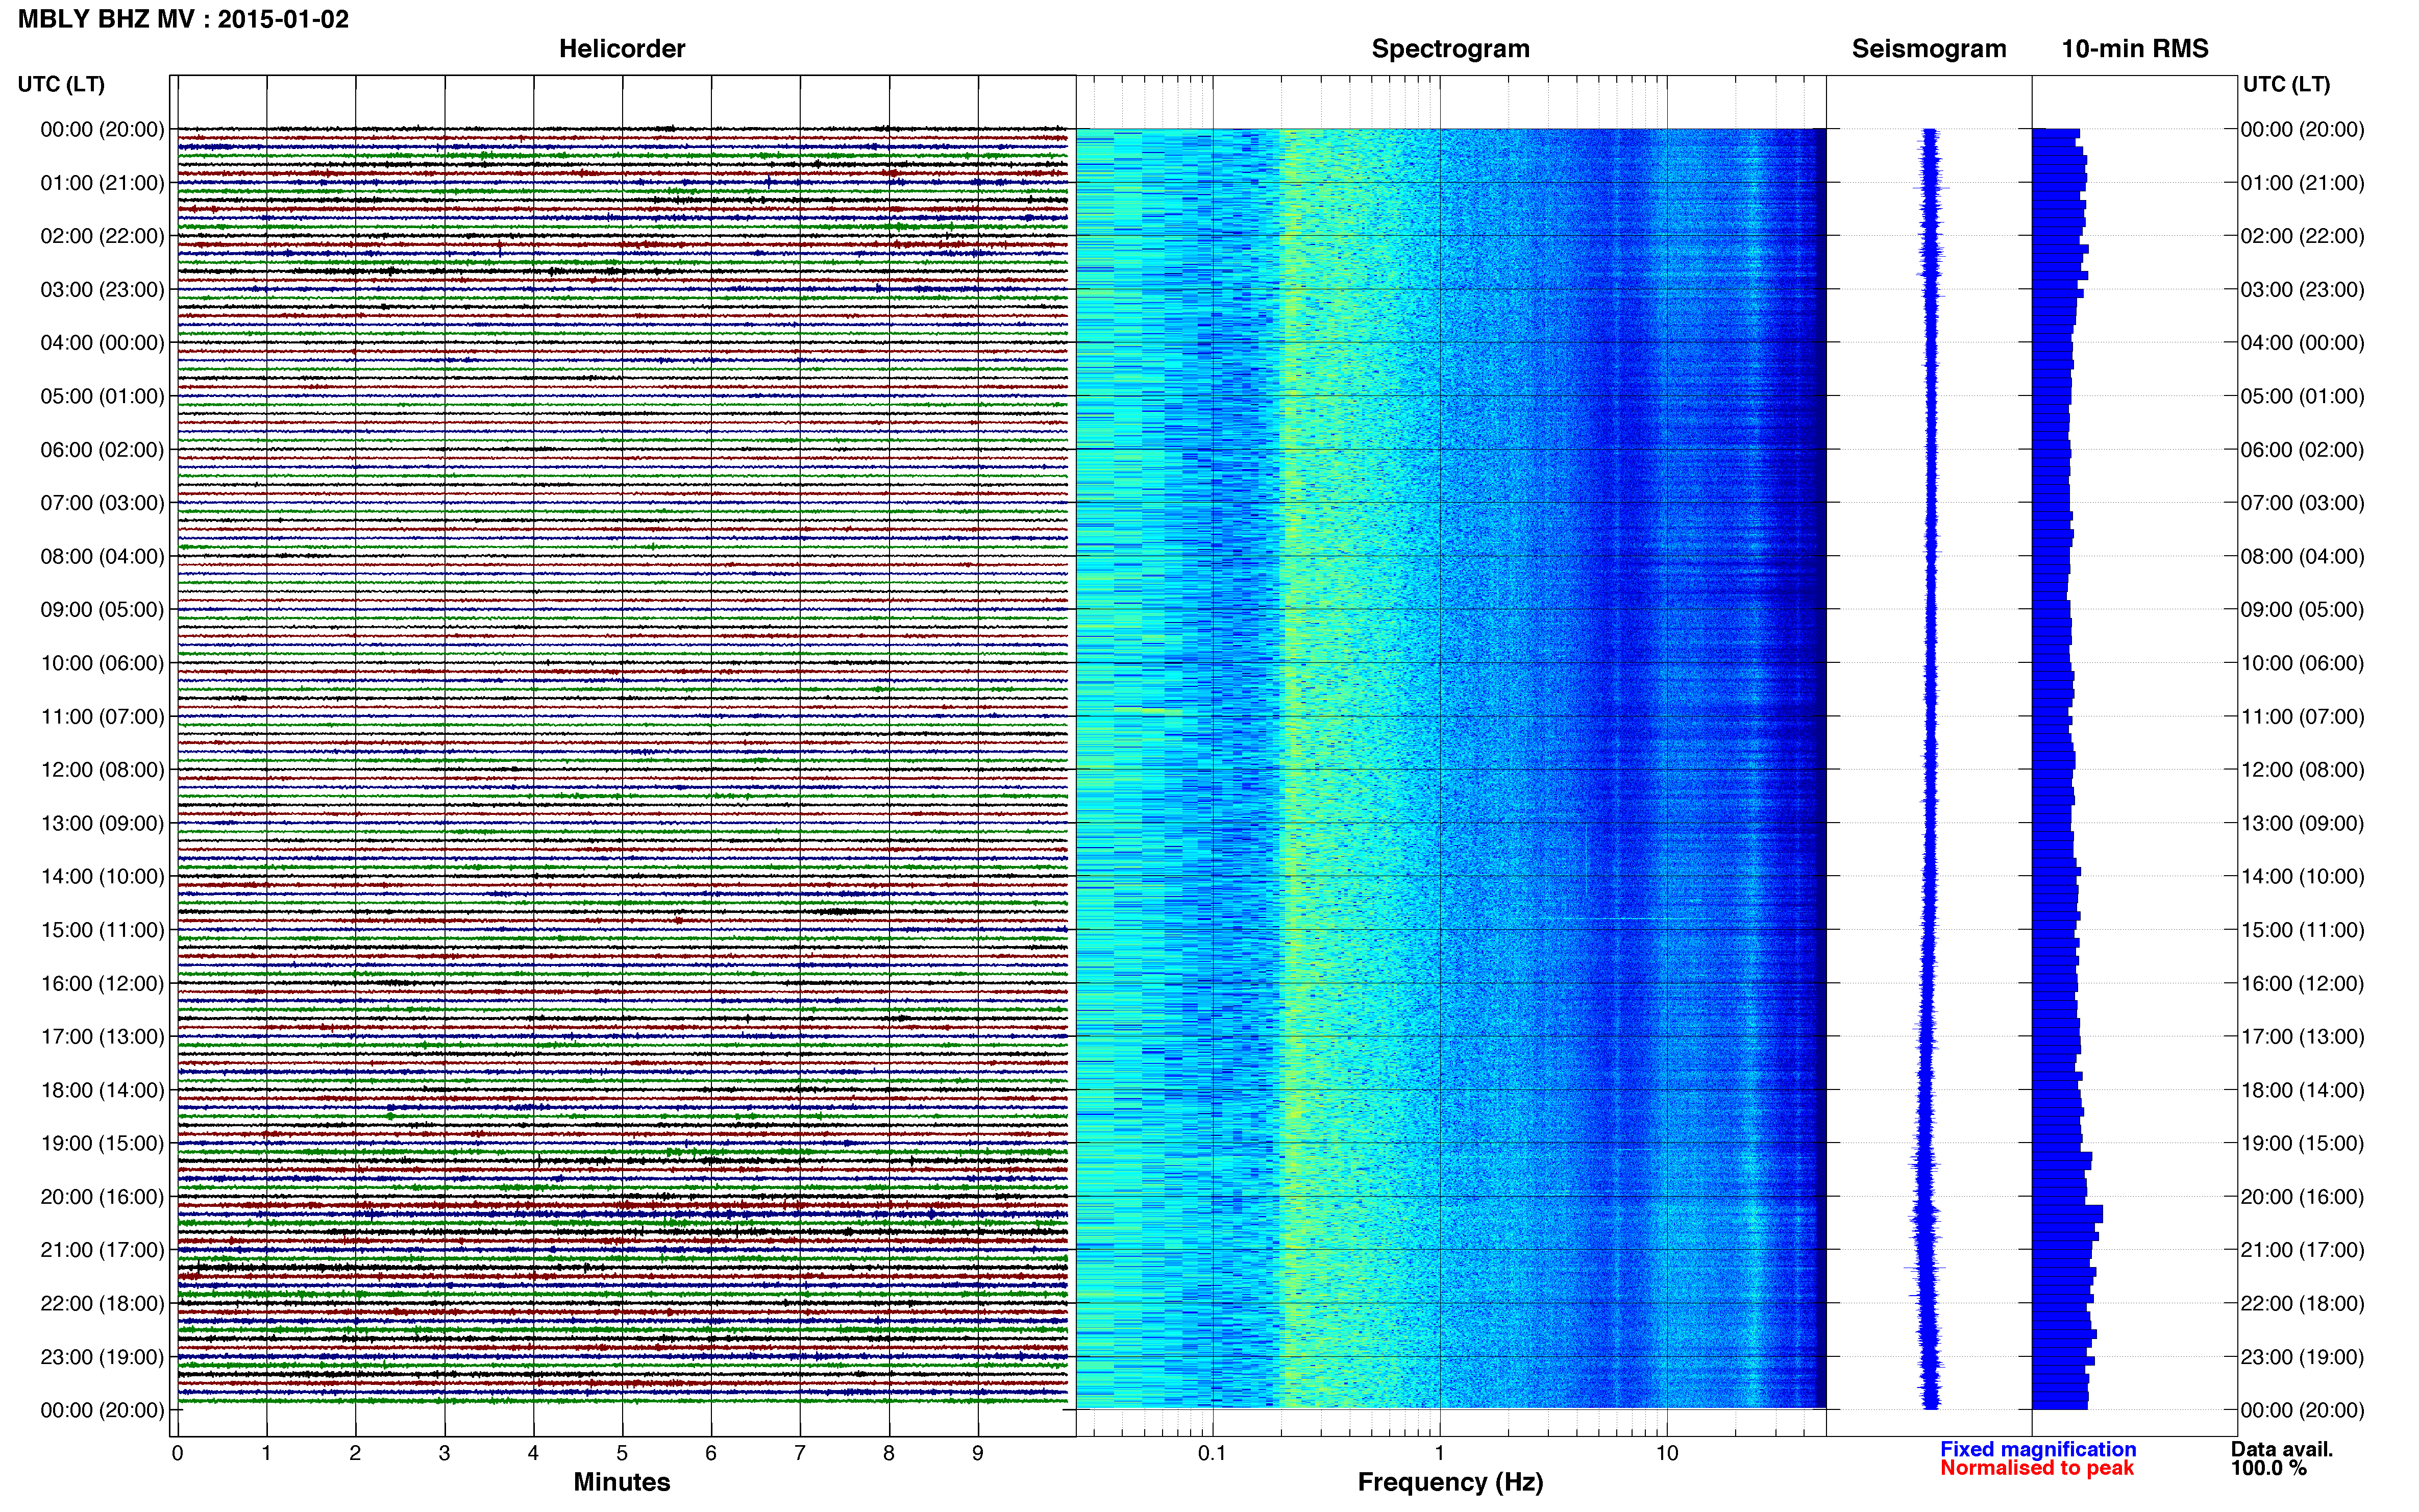The height and width of the screenshot is (1512, 2419).
Task: Click the left '19:00 (15:00)' time label
Action: click(x=102, y=1143)
